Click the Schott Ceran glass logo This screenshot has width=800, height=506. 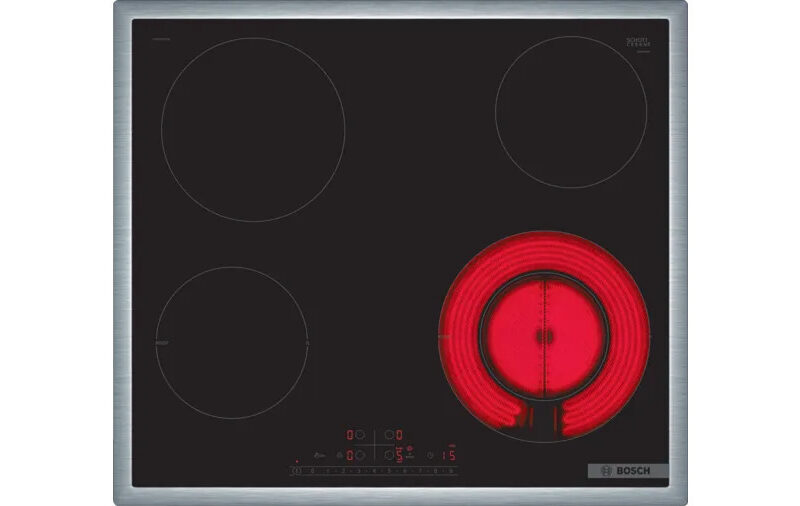638,42
